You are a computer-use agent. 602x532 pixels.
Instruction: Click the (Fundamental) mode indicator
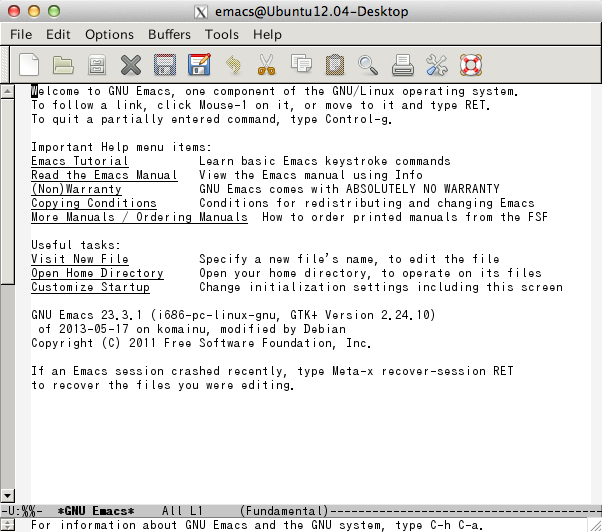click(284, 511)
